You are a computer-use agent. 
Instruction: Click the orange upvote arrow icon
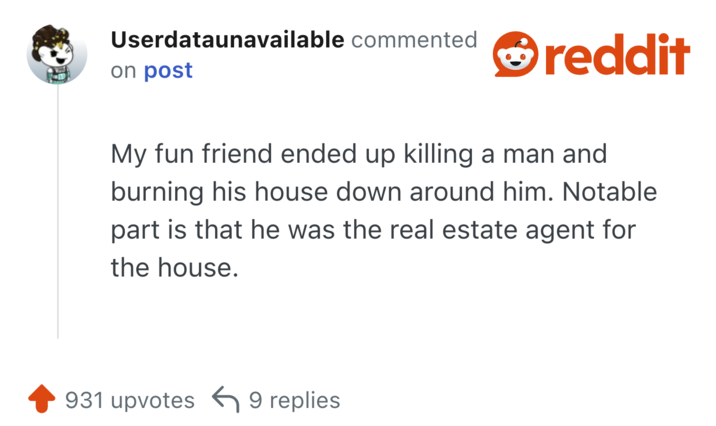click(43, 400)
